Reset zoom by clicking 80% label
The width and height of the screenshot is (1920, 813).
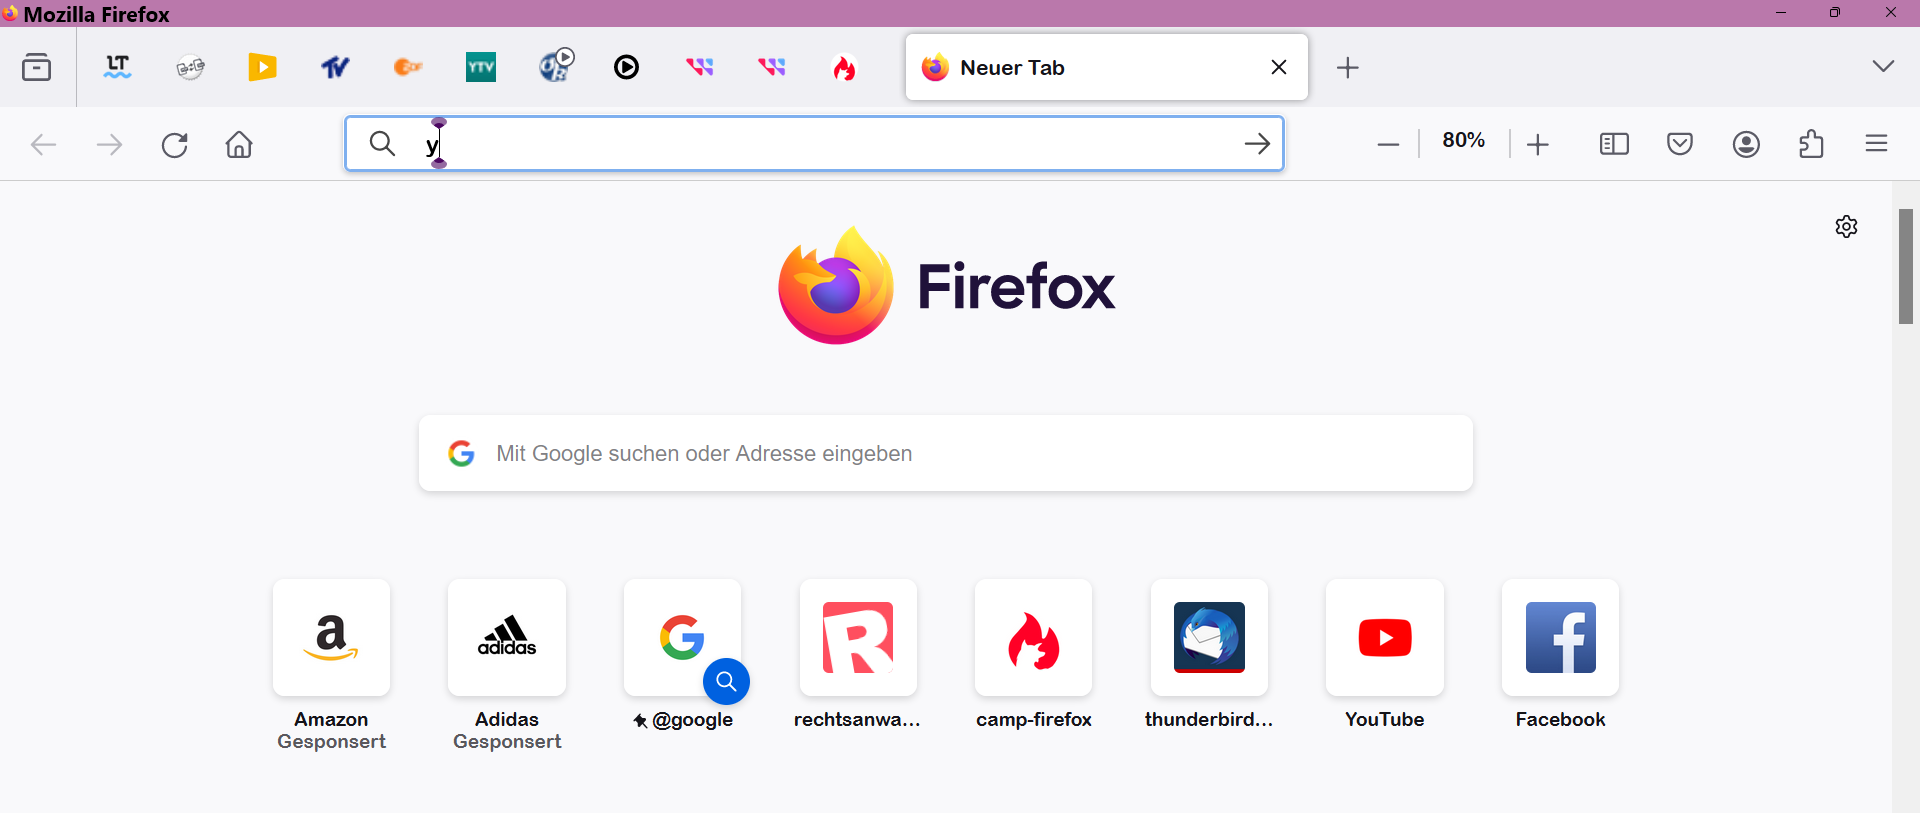click(1463, 141)
